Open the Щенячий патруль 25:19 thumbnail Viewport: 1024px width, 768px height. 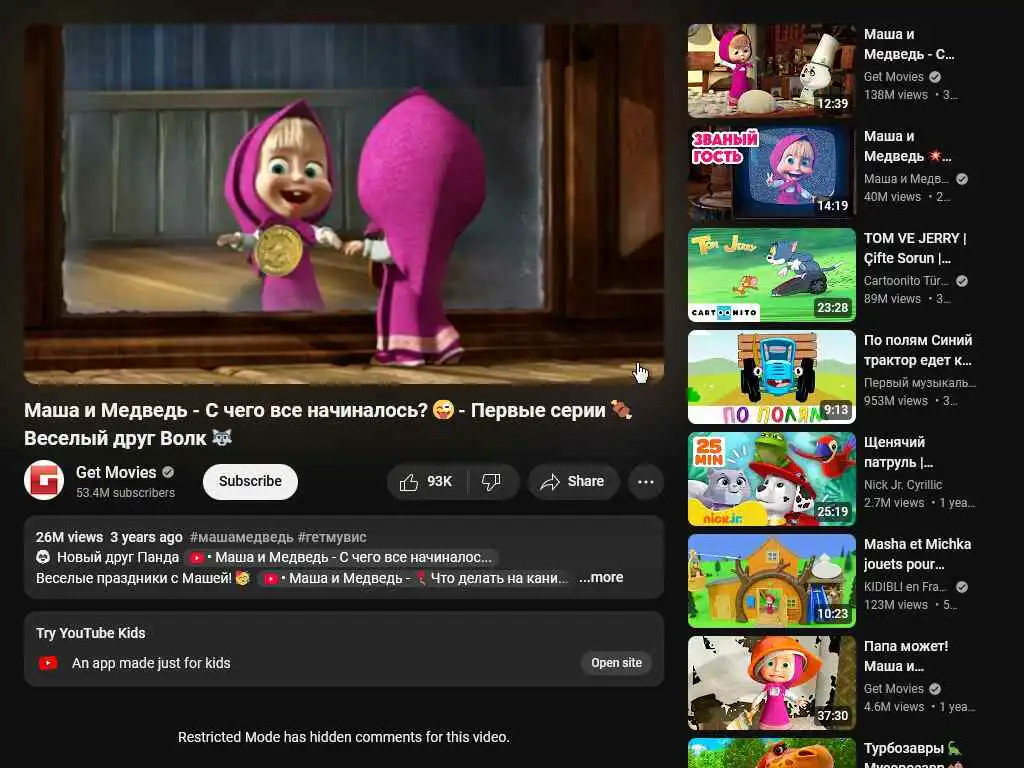(771, 479)
